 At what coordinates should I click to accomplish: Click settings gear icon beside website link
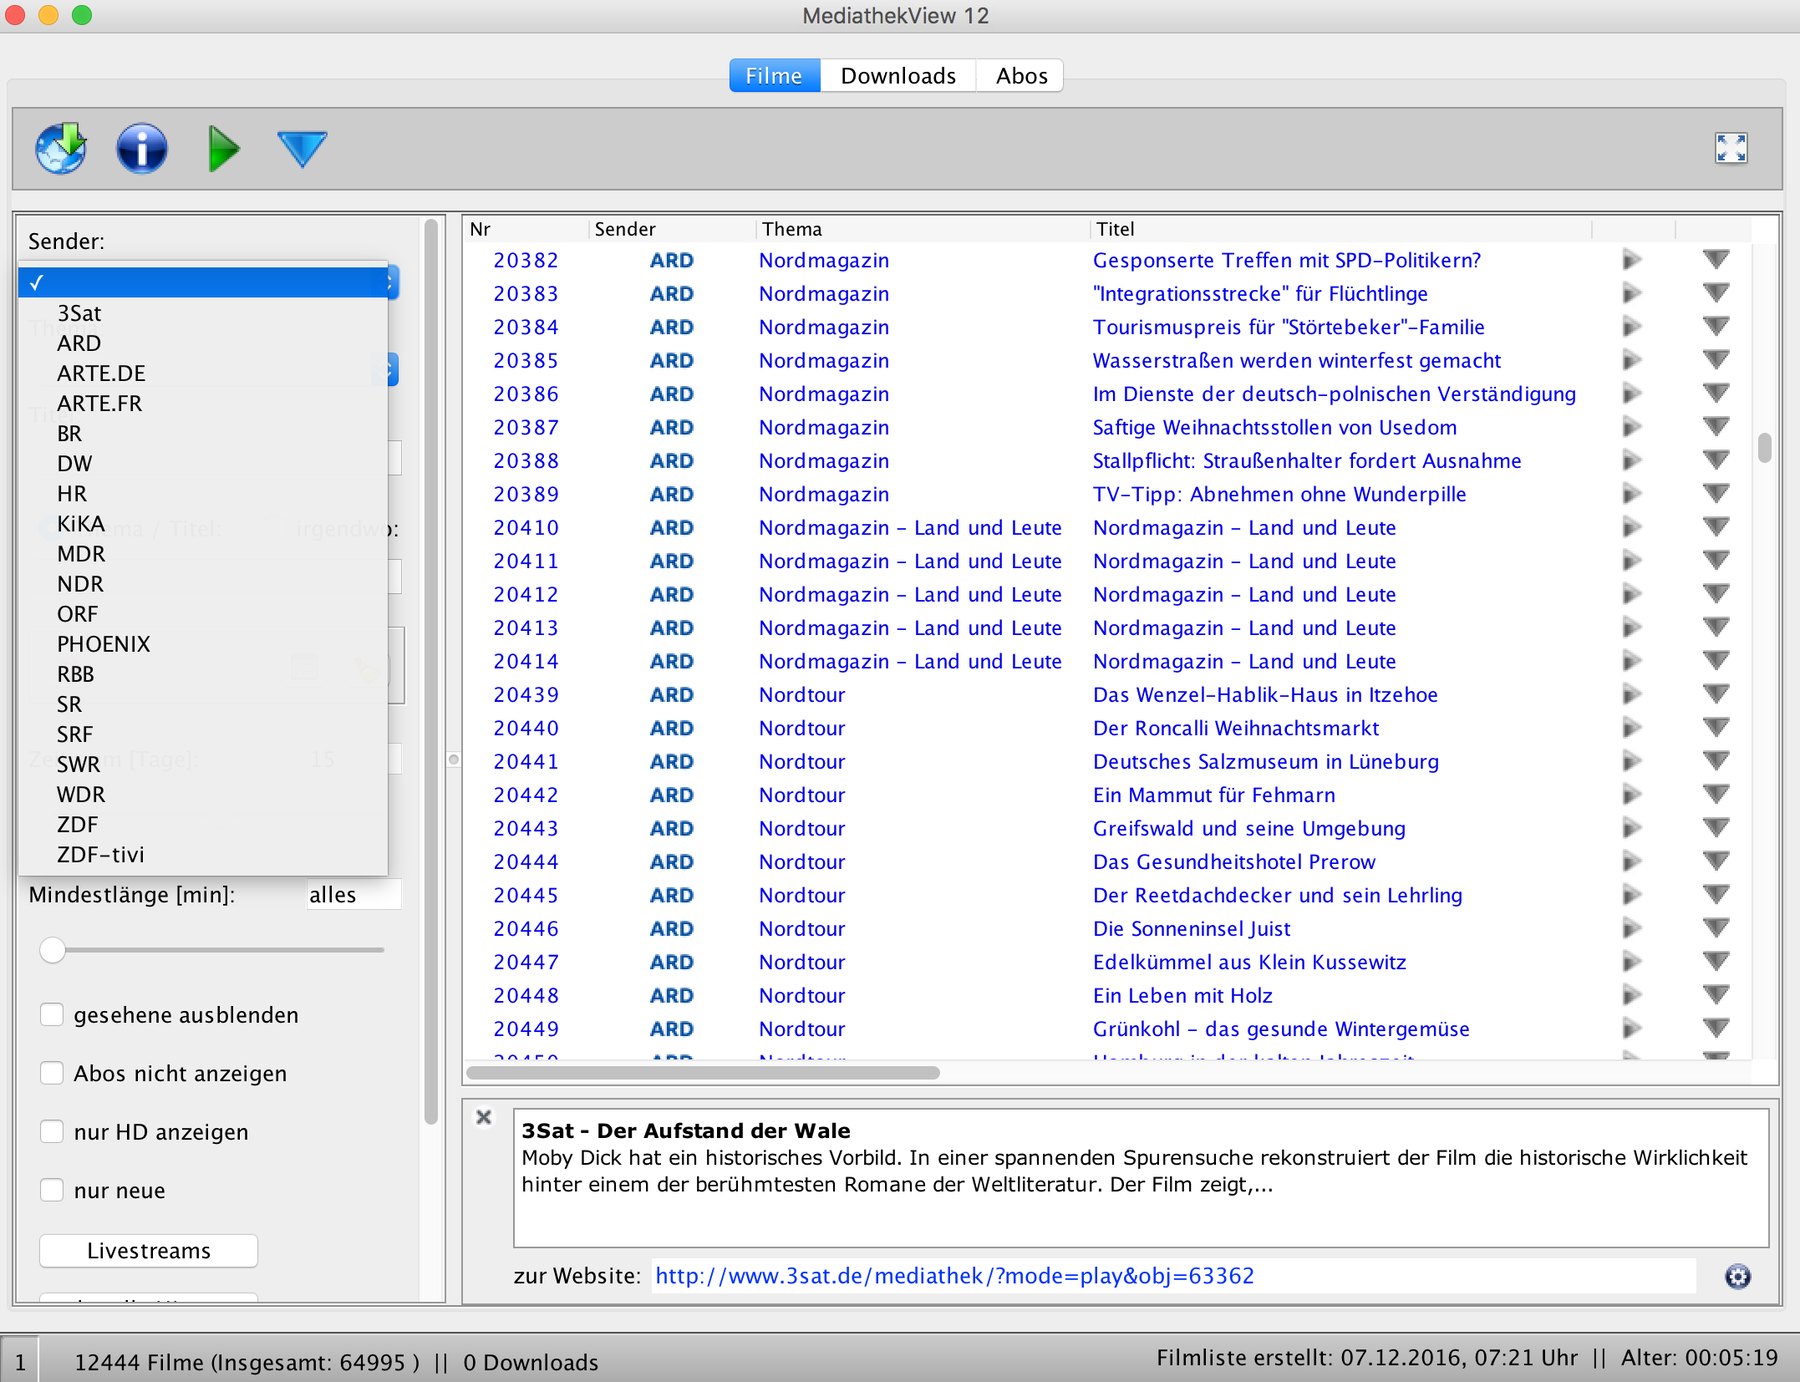1738,1276
